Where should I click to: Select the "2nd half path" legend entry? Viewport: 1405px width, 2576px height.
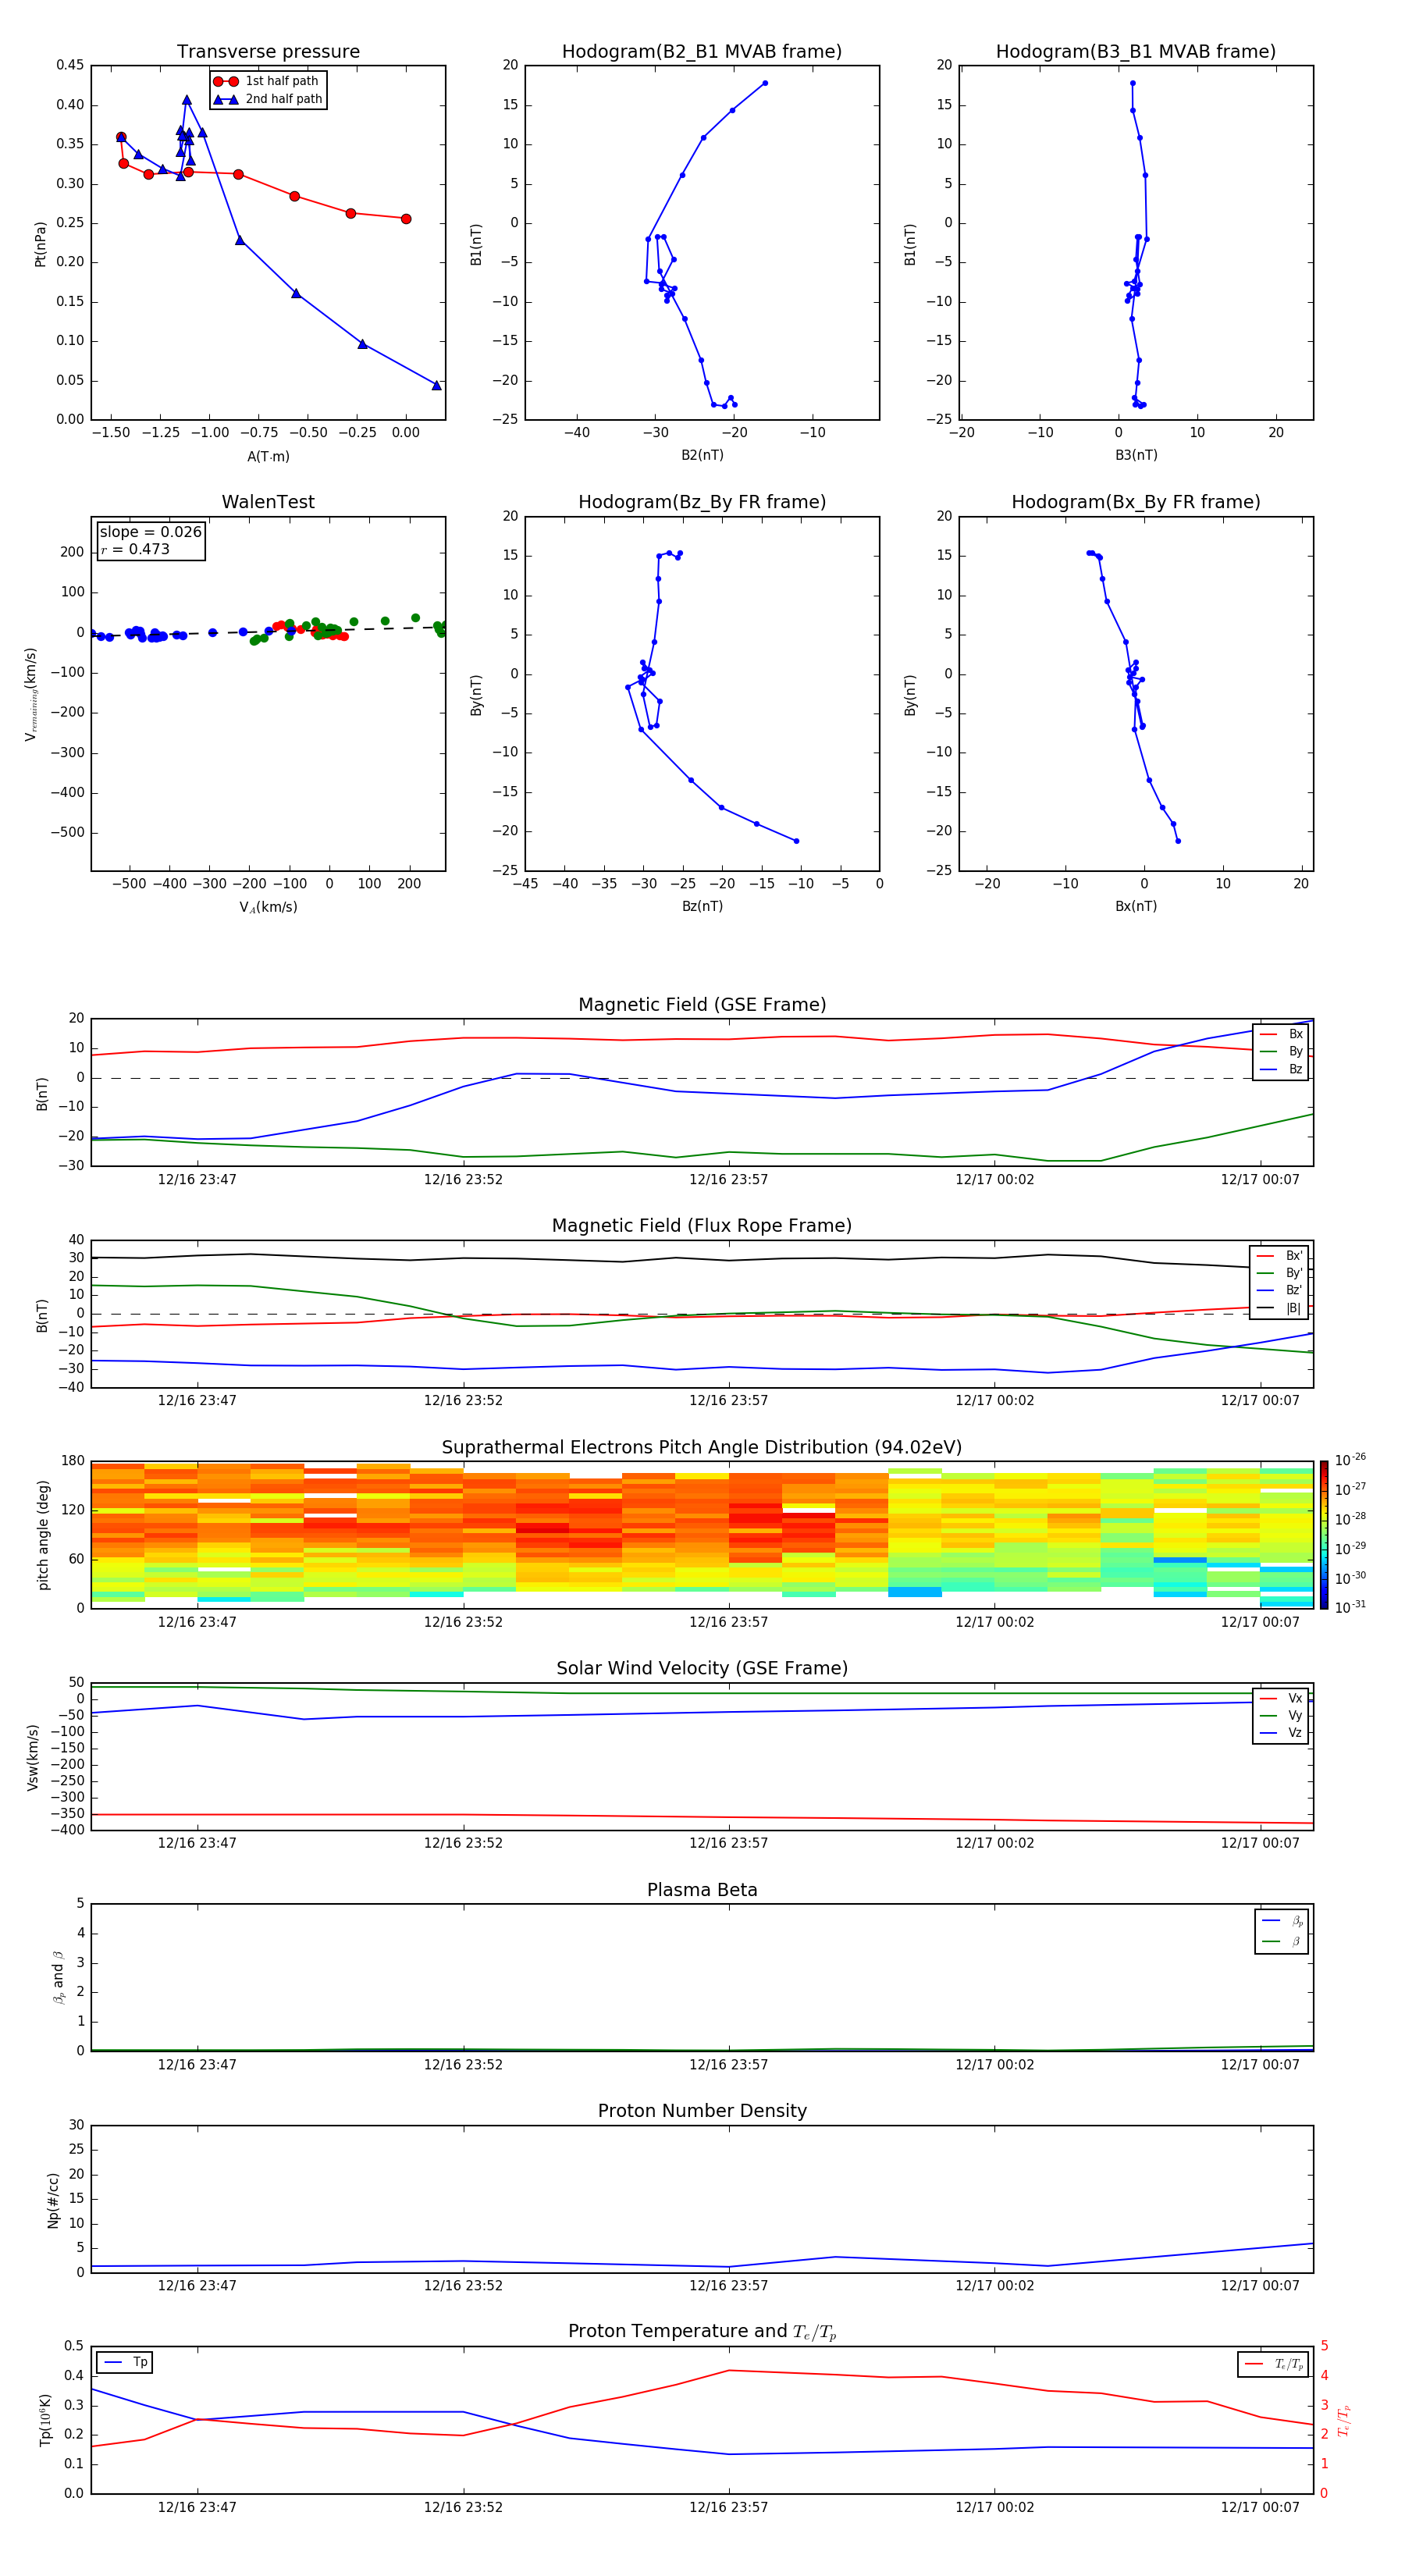click(268, 99)
